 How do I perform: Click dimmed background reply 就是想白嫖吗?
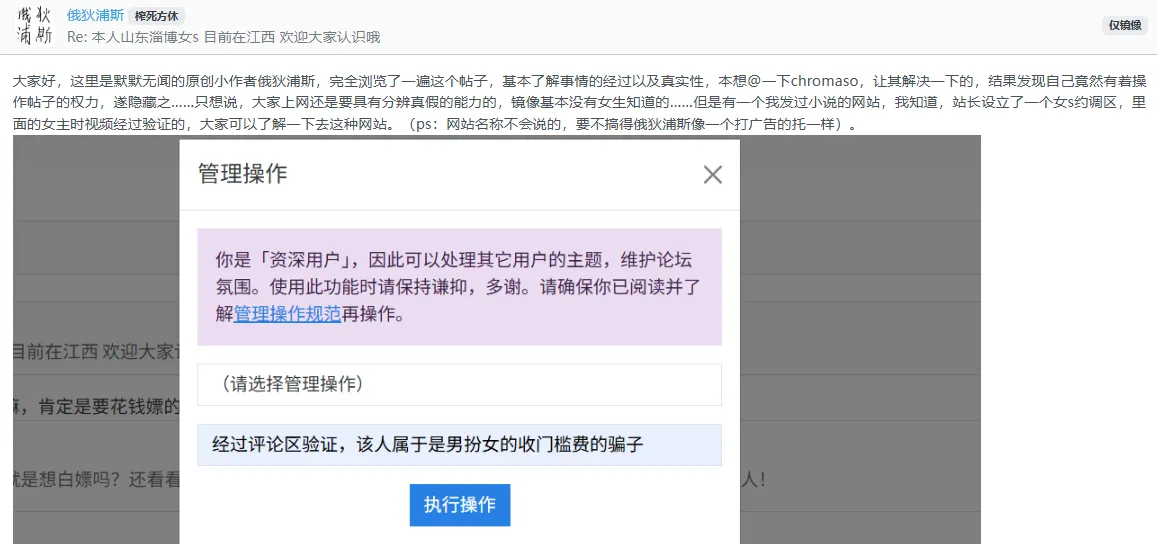click(x=95, y=479)
